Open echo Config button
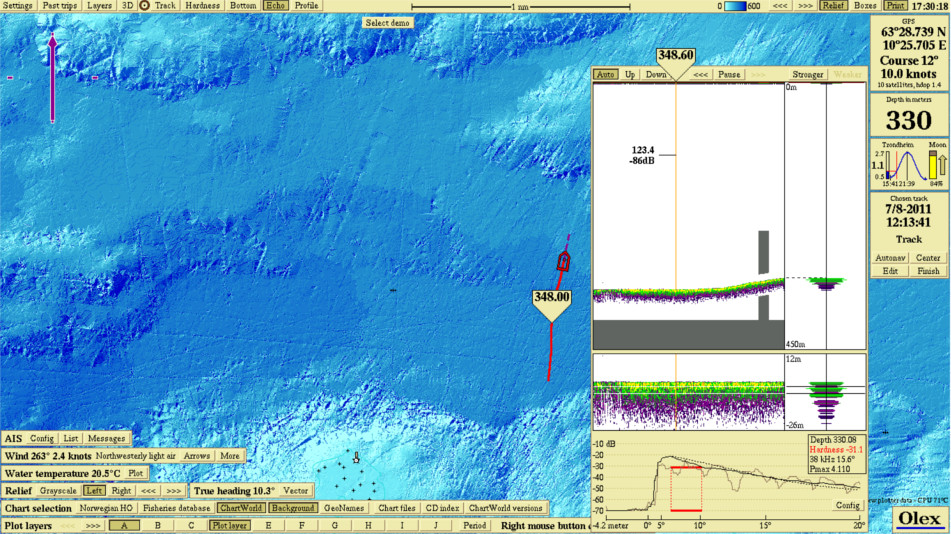Viewport: 951px width, 534px height. (847, 505)
